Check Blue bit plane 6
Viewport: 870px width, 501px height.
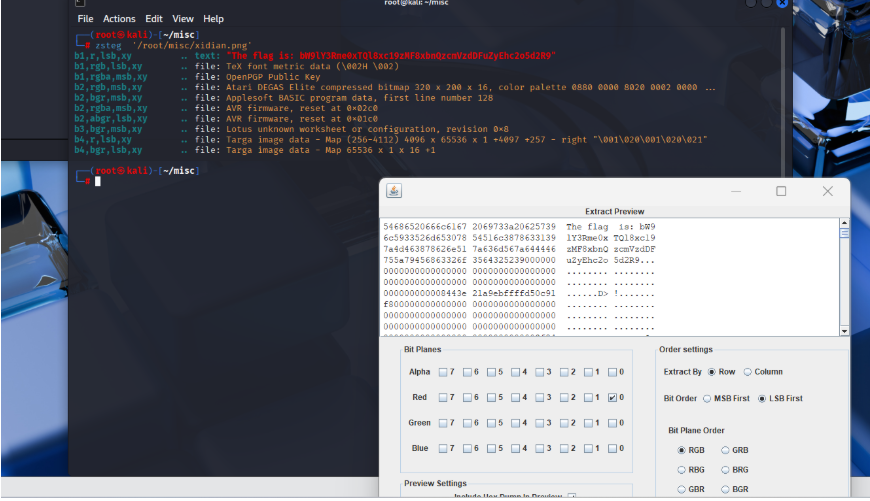click(x=467, y=449)
